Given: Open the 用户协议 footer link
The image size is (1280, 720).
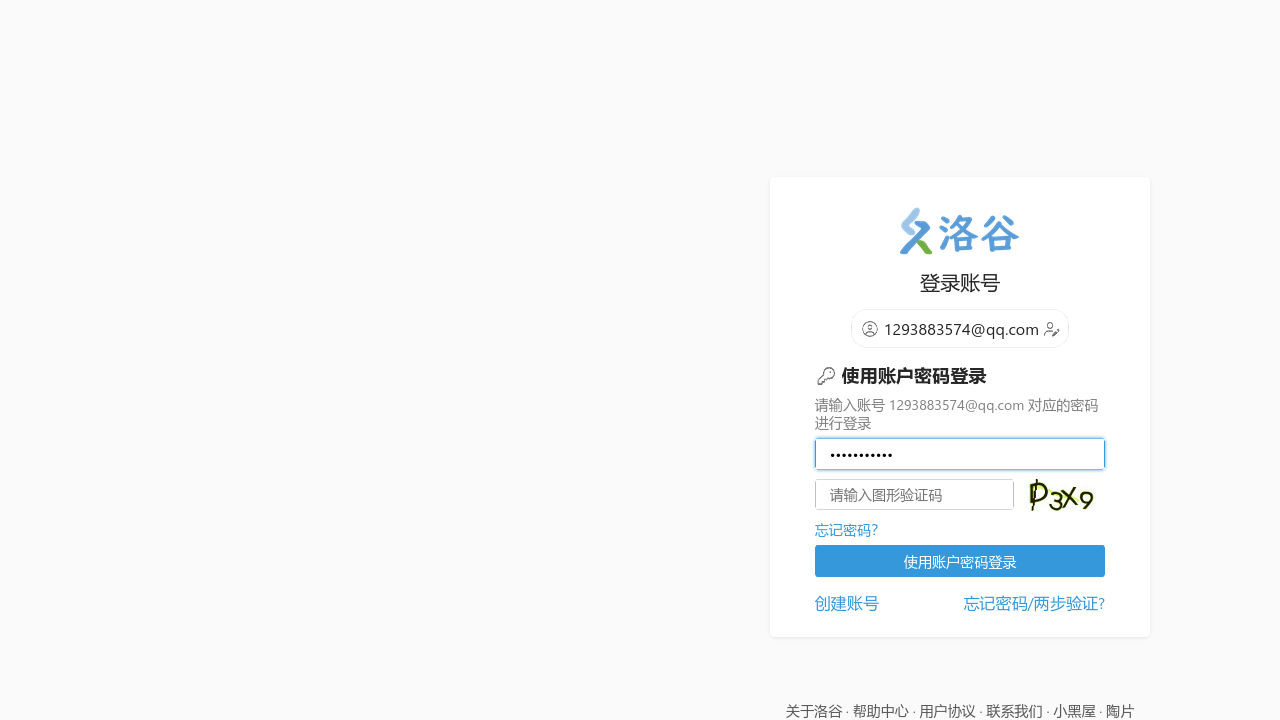Looking at the screenshot, I should (947, 711).
